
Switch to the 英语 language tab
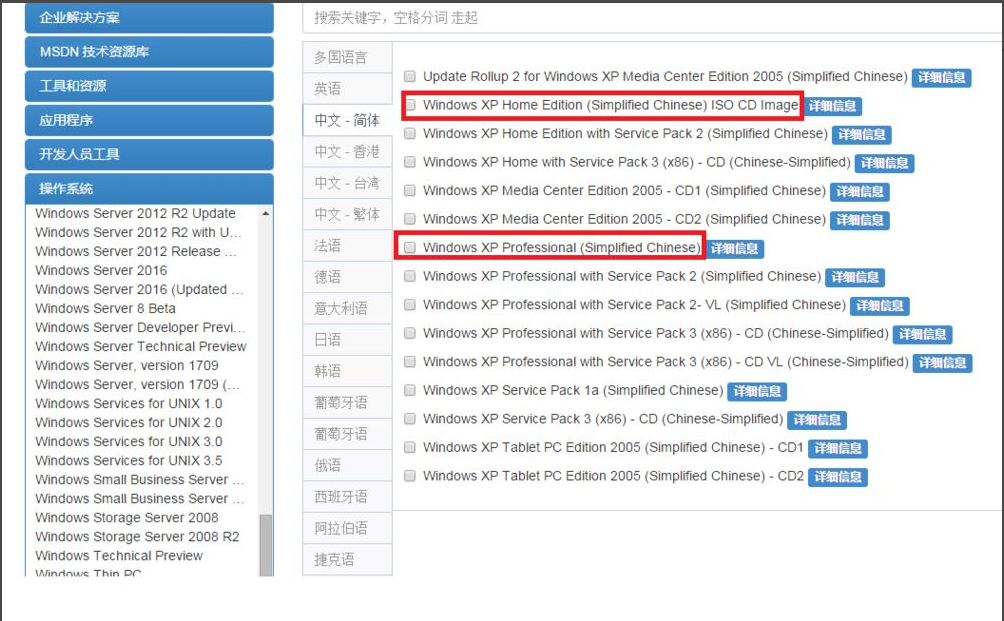pyautogui.click(x=328, y=89)
